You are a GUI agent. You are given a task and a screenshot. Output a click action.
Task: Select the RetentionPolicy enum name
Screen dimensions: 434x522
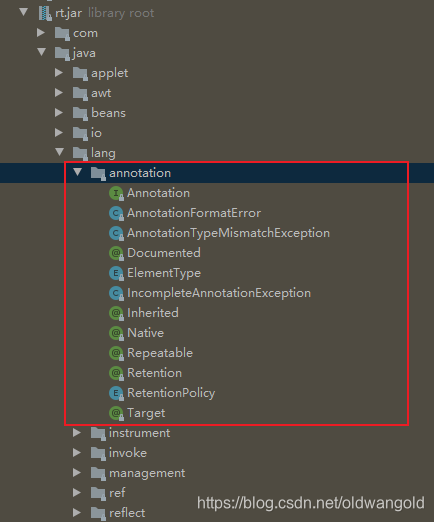coord(171,394)
